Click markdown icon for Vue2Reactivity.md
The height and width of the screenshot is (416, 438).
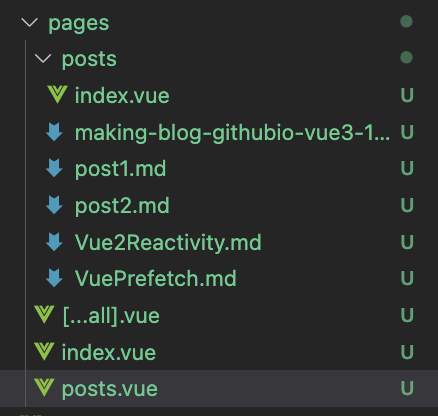click(54, 241)
